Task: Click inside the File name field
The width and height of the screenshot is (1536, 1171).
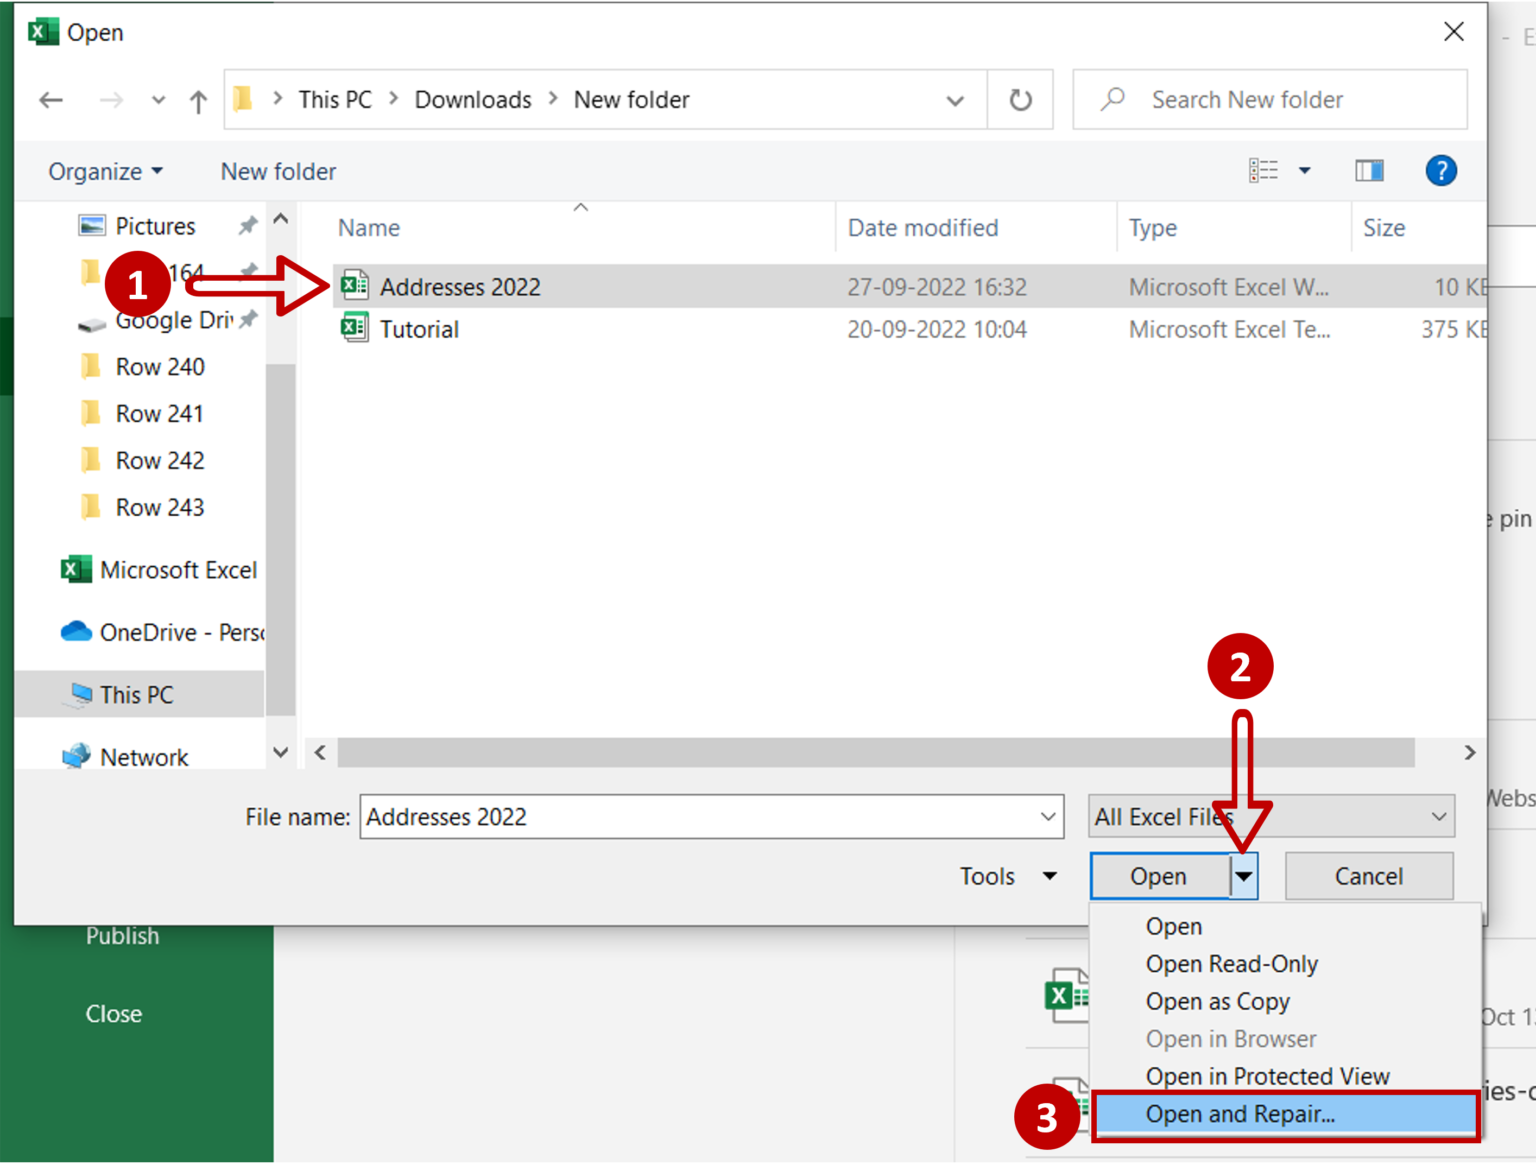Action: click(x=700, y=817)
